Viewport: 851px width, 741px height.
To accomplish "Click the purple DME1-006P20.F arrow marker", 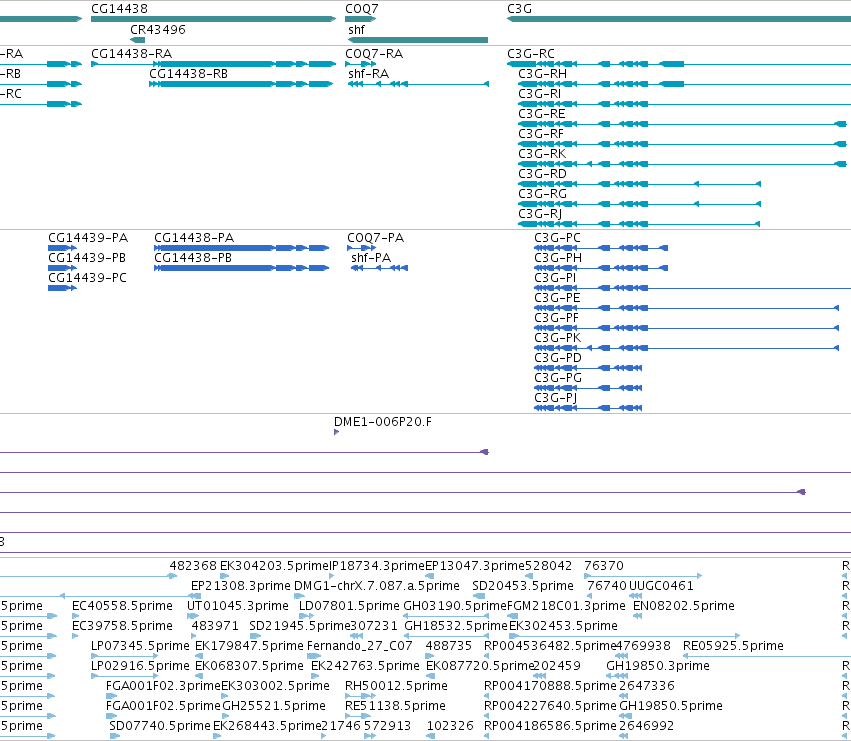I will (x=336, y=432).
